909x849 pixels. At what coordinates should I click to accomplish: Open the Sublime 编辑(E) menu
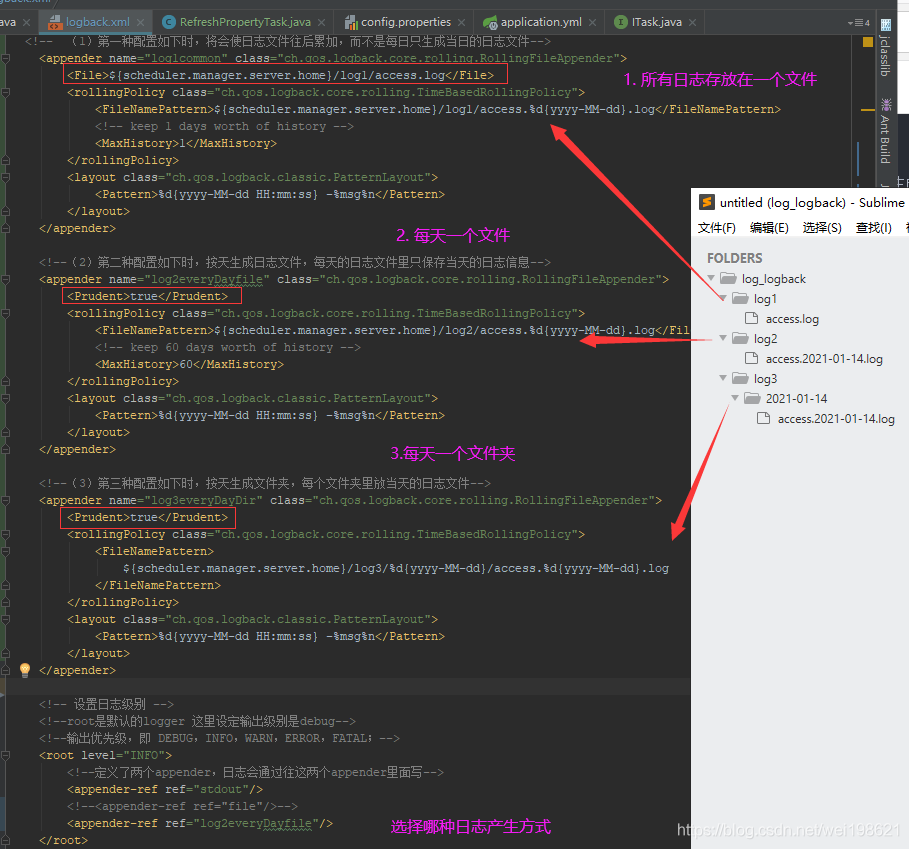(769, 228)
